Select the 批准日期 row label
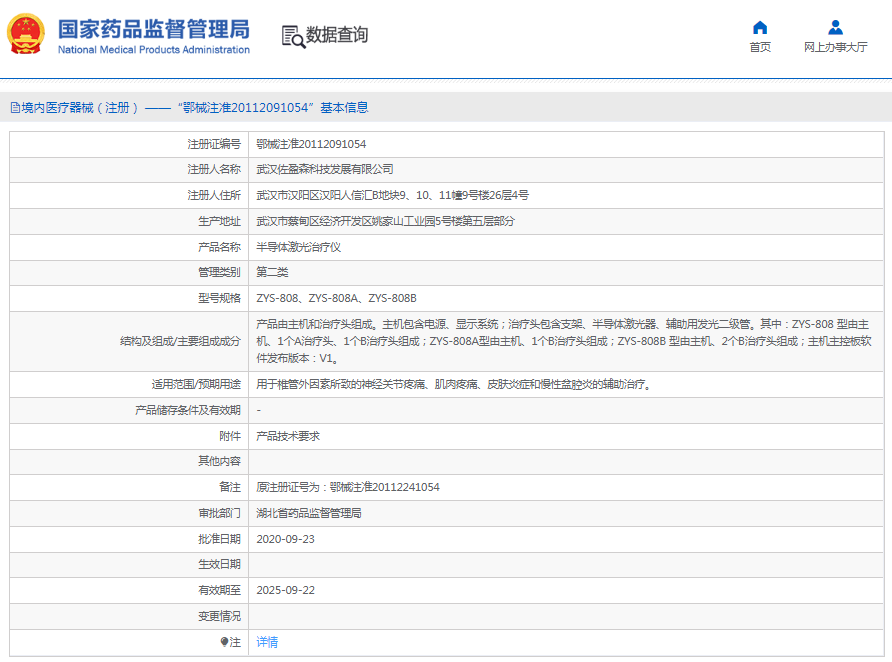 tap(220, 539)
